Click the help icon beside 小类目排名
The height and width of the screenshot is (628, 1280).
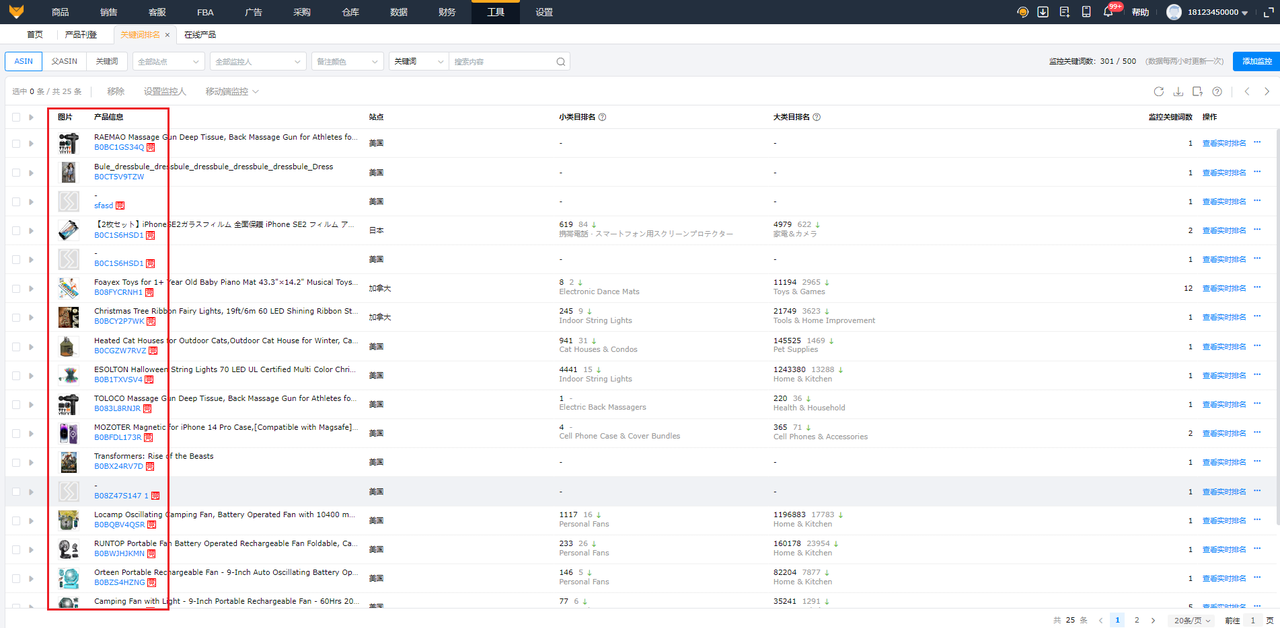(602, 117)
